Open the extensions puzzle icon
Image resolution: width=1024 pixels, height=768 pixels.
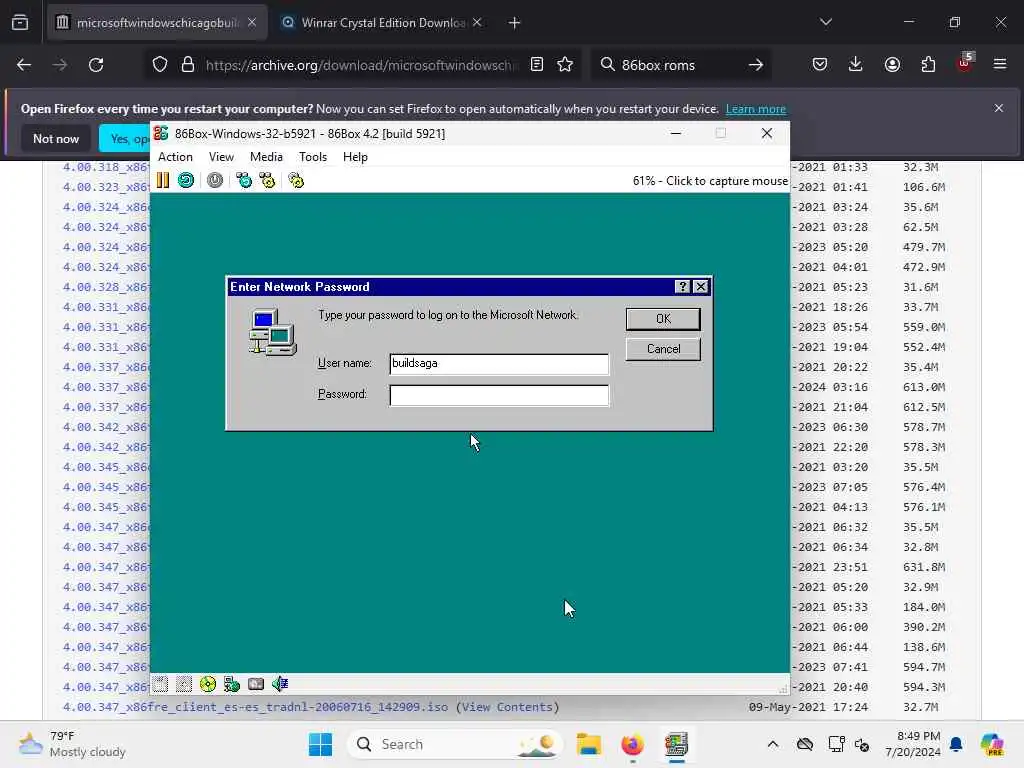(928, 64)
